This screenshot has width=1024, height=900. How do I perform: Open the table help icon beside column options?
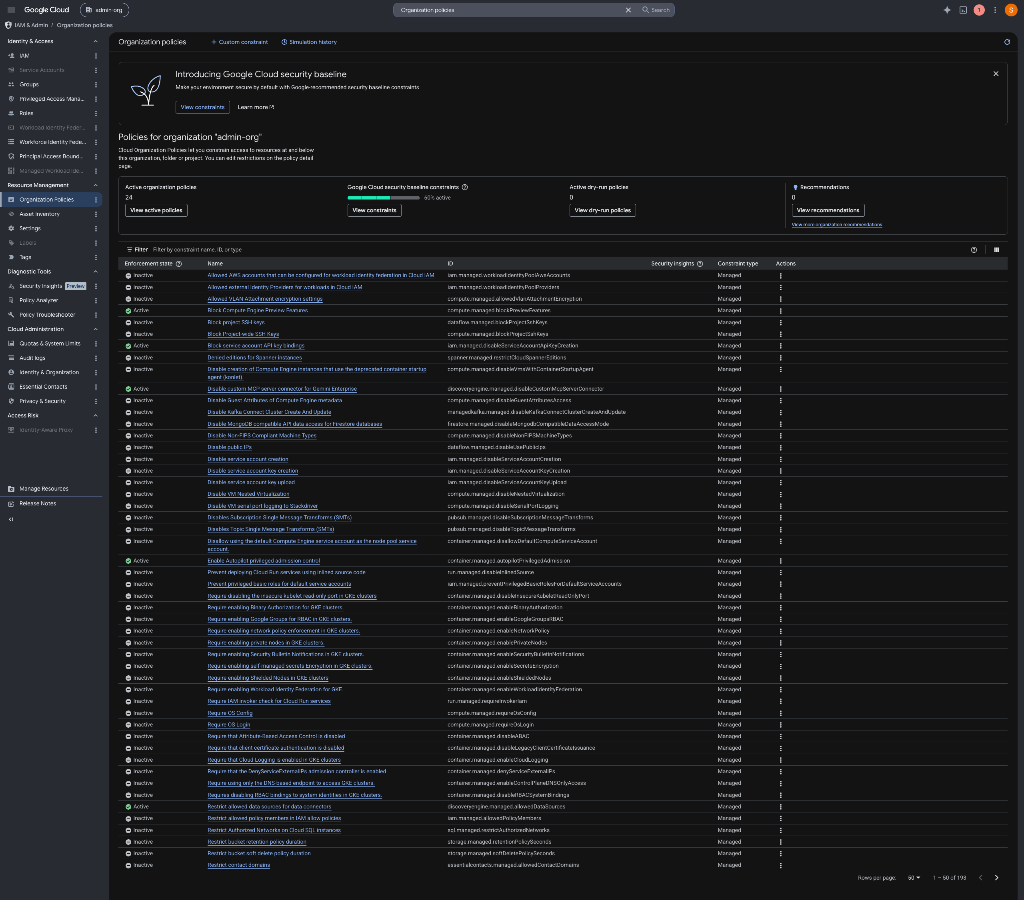click(974, 249)
